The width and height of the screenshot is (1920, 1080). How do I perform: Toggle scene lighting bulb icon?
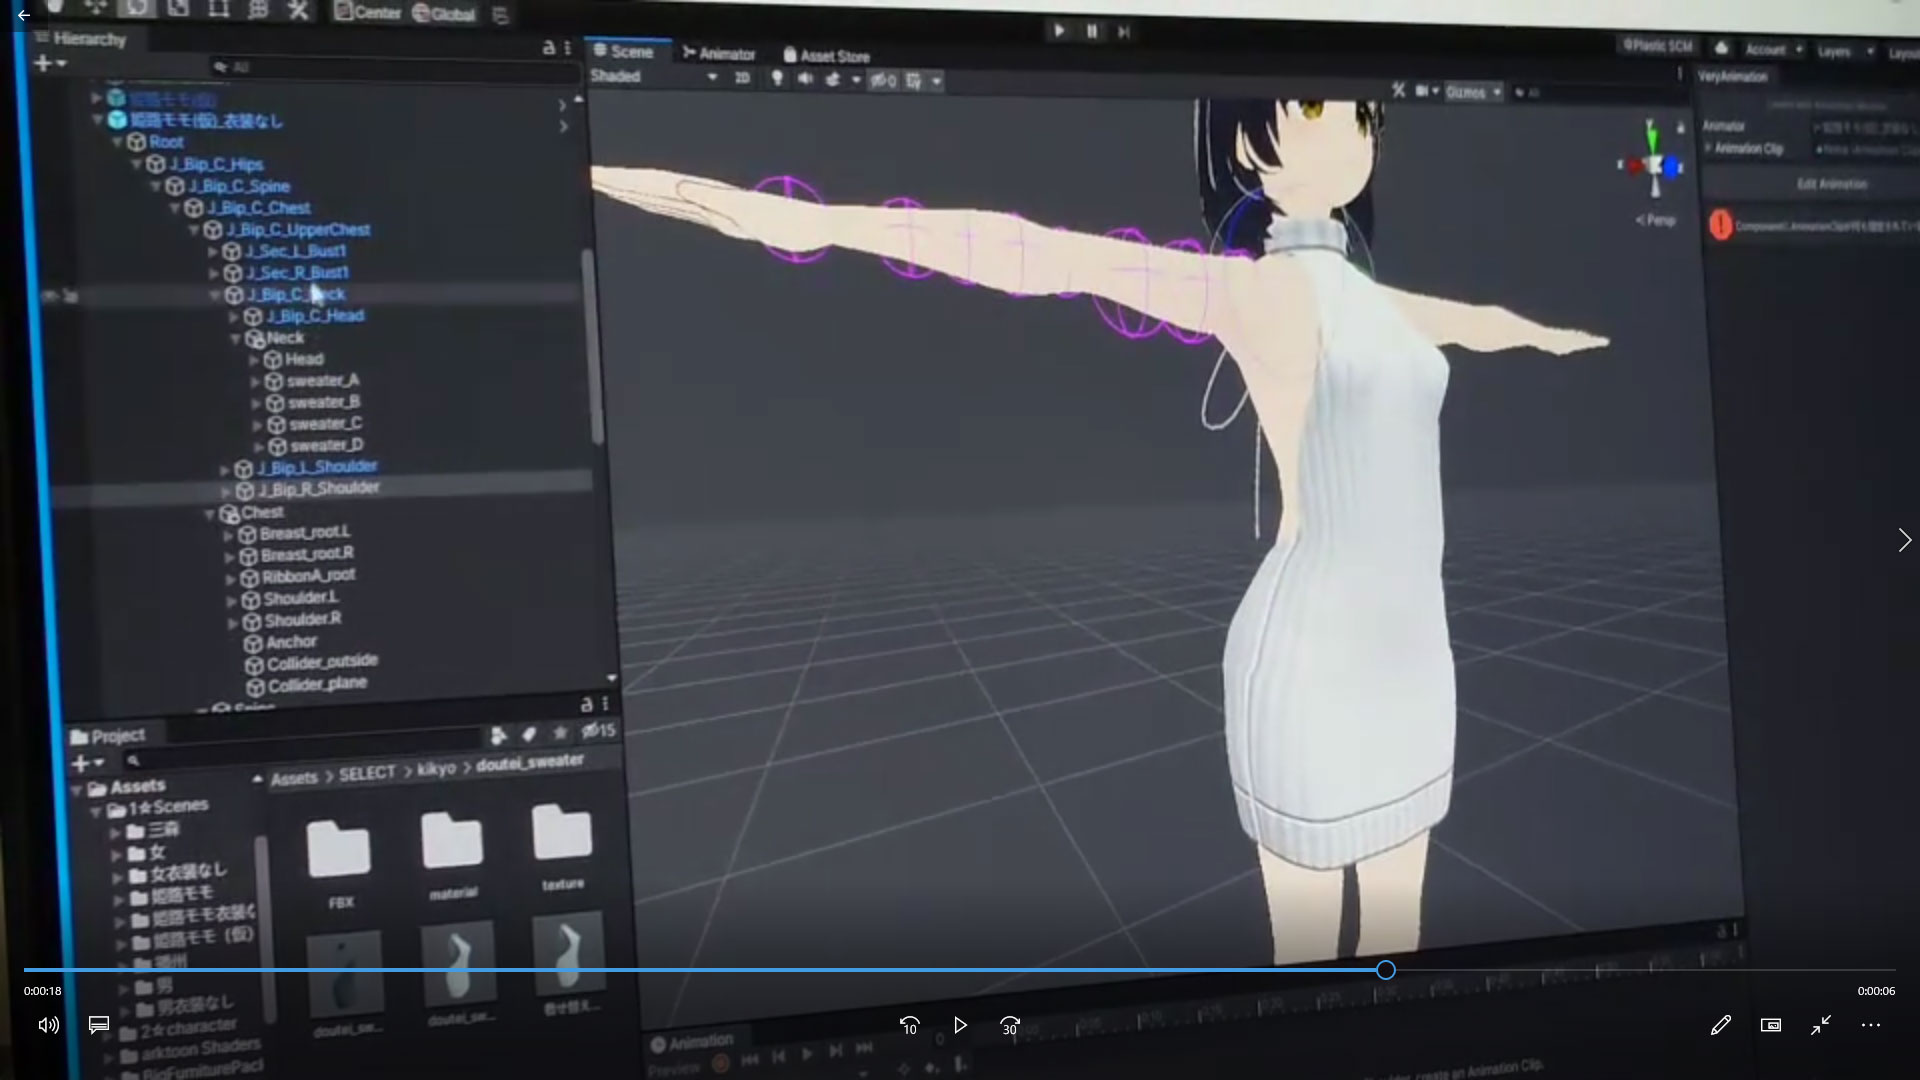point(777,79)
